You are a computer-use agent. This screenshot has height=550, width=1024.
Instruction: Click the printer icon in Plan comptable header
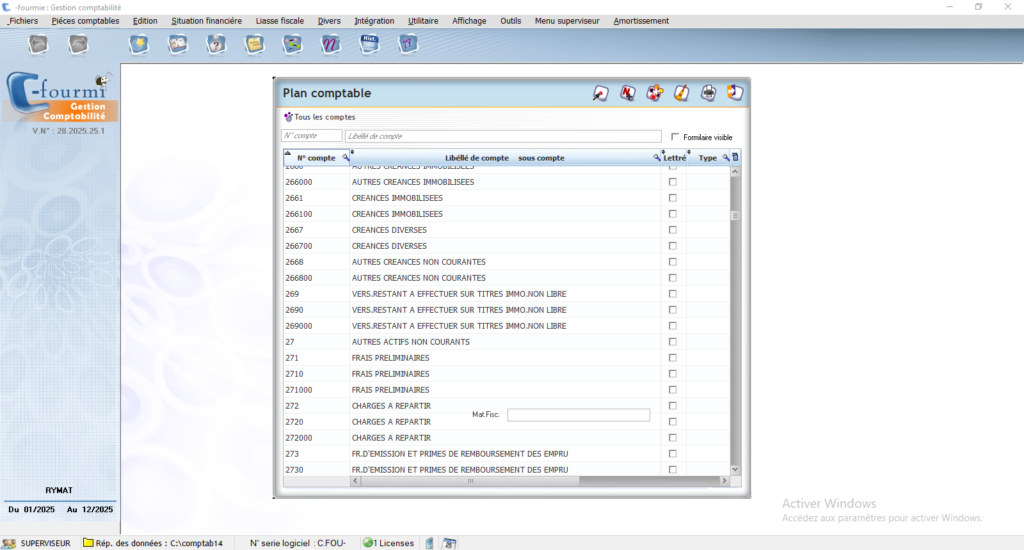tap(708, 93)
